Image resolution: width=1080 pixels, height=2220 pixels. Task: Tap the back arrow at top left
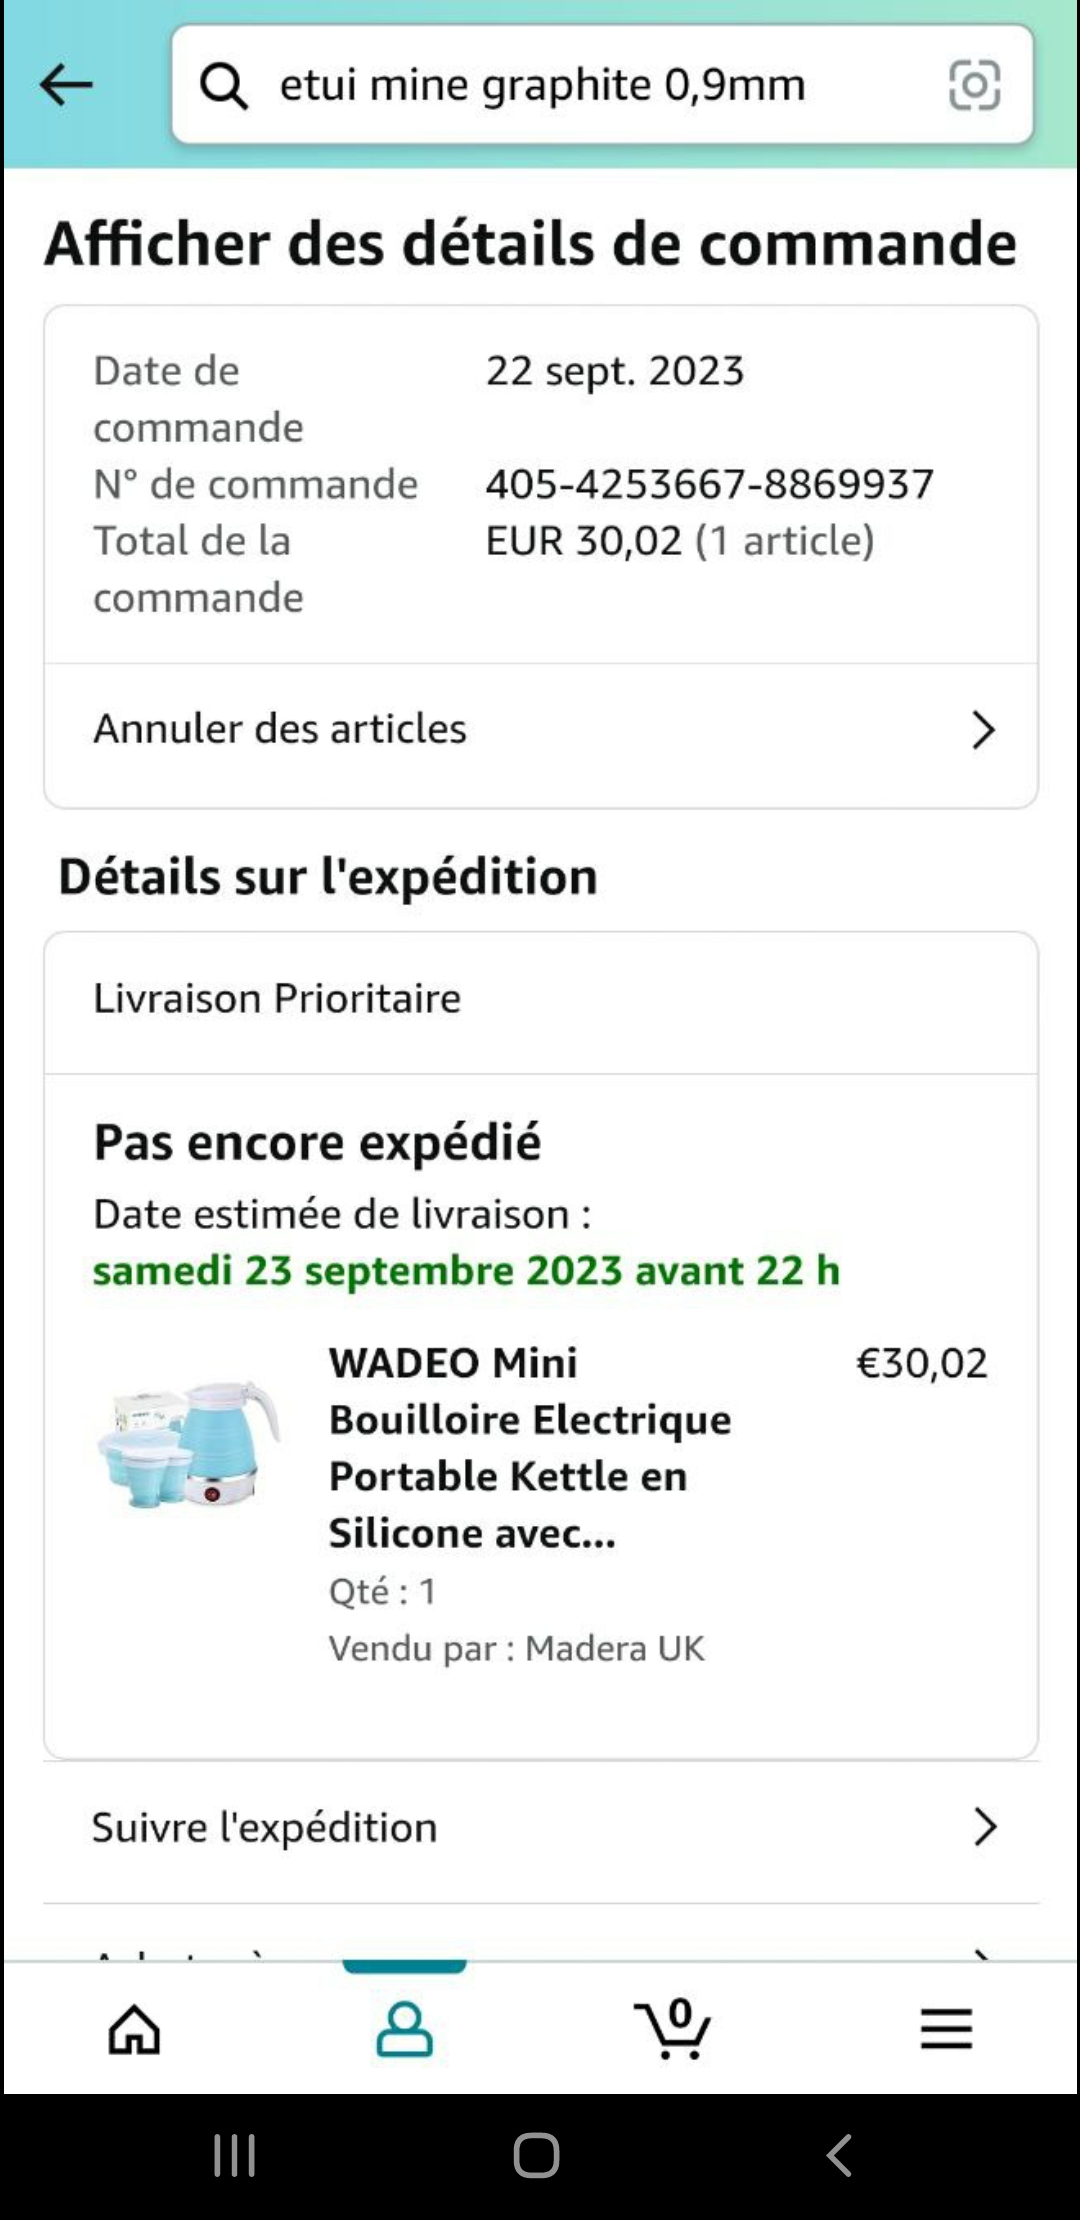pos(66,85)
